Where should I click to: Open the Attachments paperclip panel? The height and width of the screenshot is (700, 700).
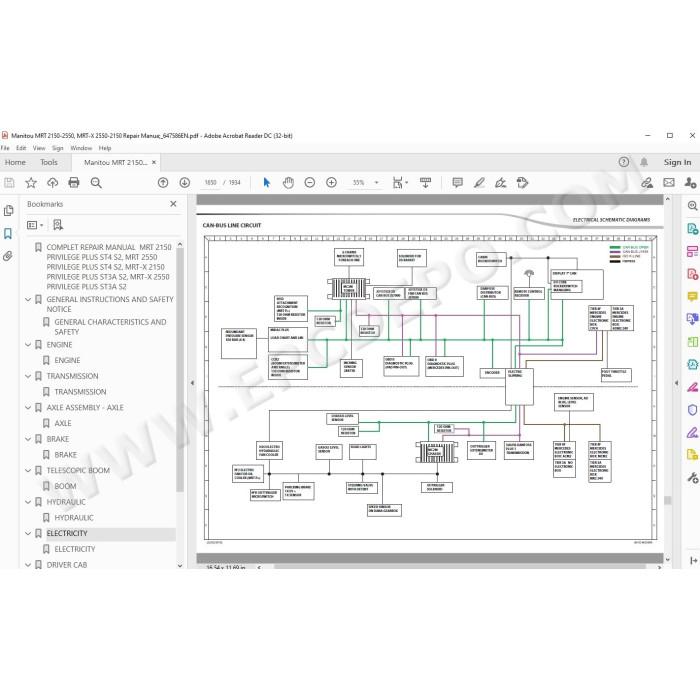8,256
